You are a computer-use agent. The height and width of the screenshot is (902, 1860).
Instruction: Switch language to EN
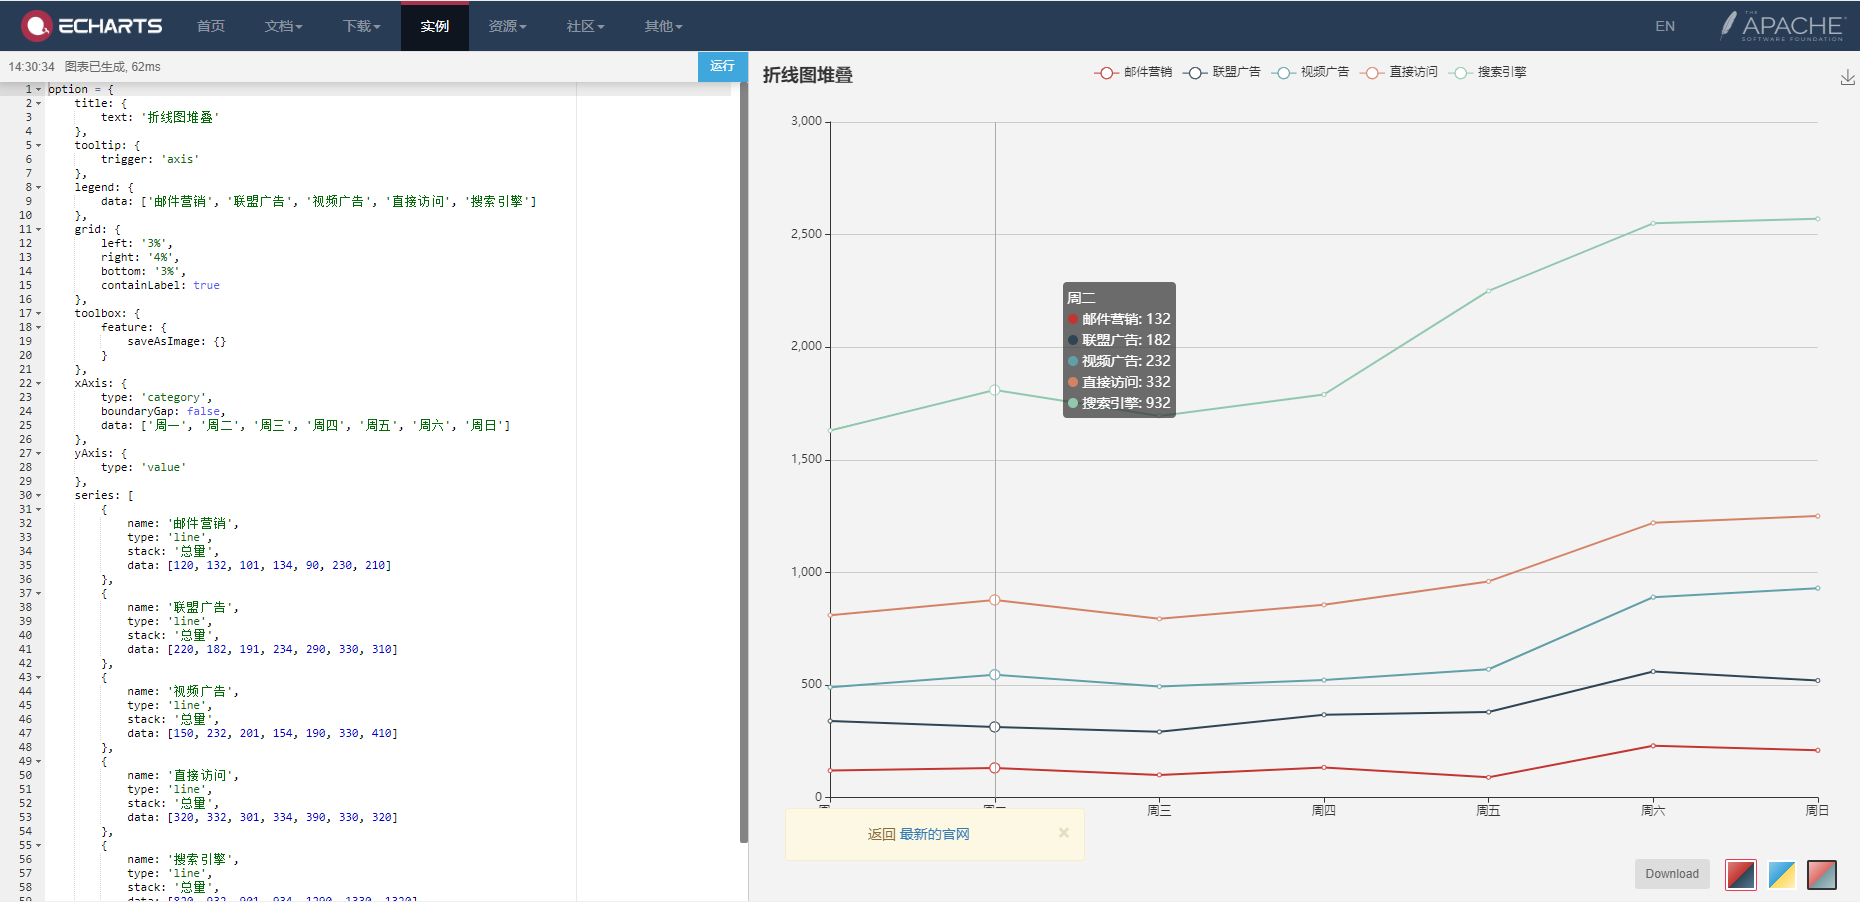[x=1665, y=26]
